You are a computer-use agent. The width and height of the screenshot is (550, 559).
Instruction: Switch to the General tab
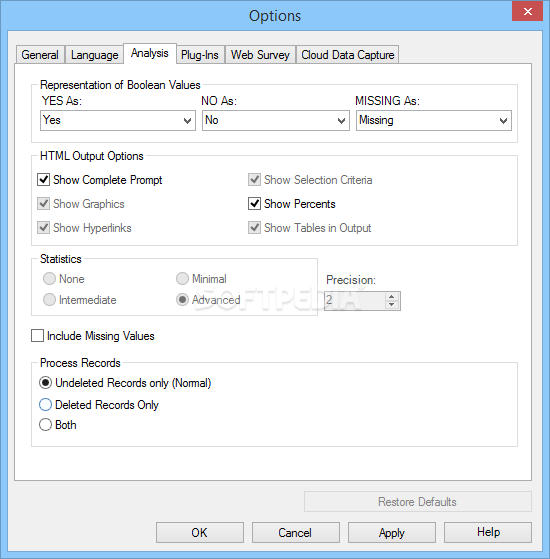tap(40, 55)
